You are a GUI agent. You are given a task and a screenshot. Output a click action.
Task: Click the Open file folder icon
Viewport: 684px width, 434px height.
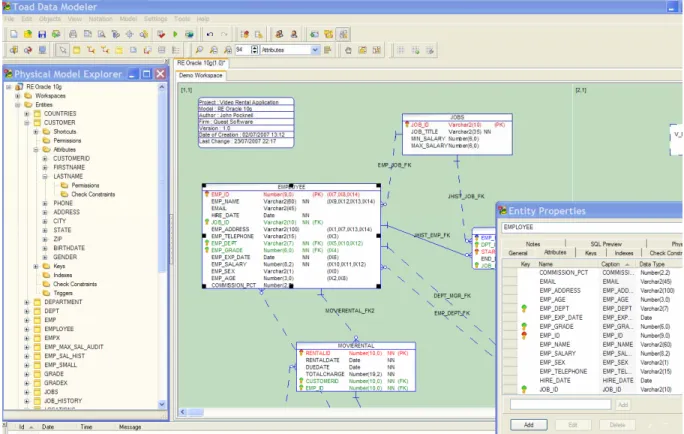click(28, 34)
